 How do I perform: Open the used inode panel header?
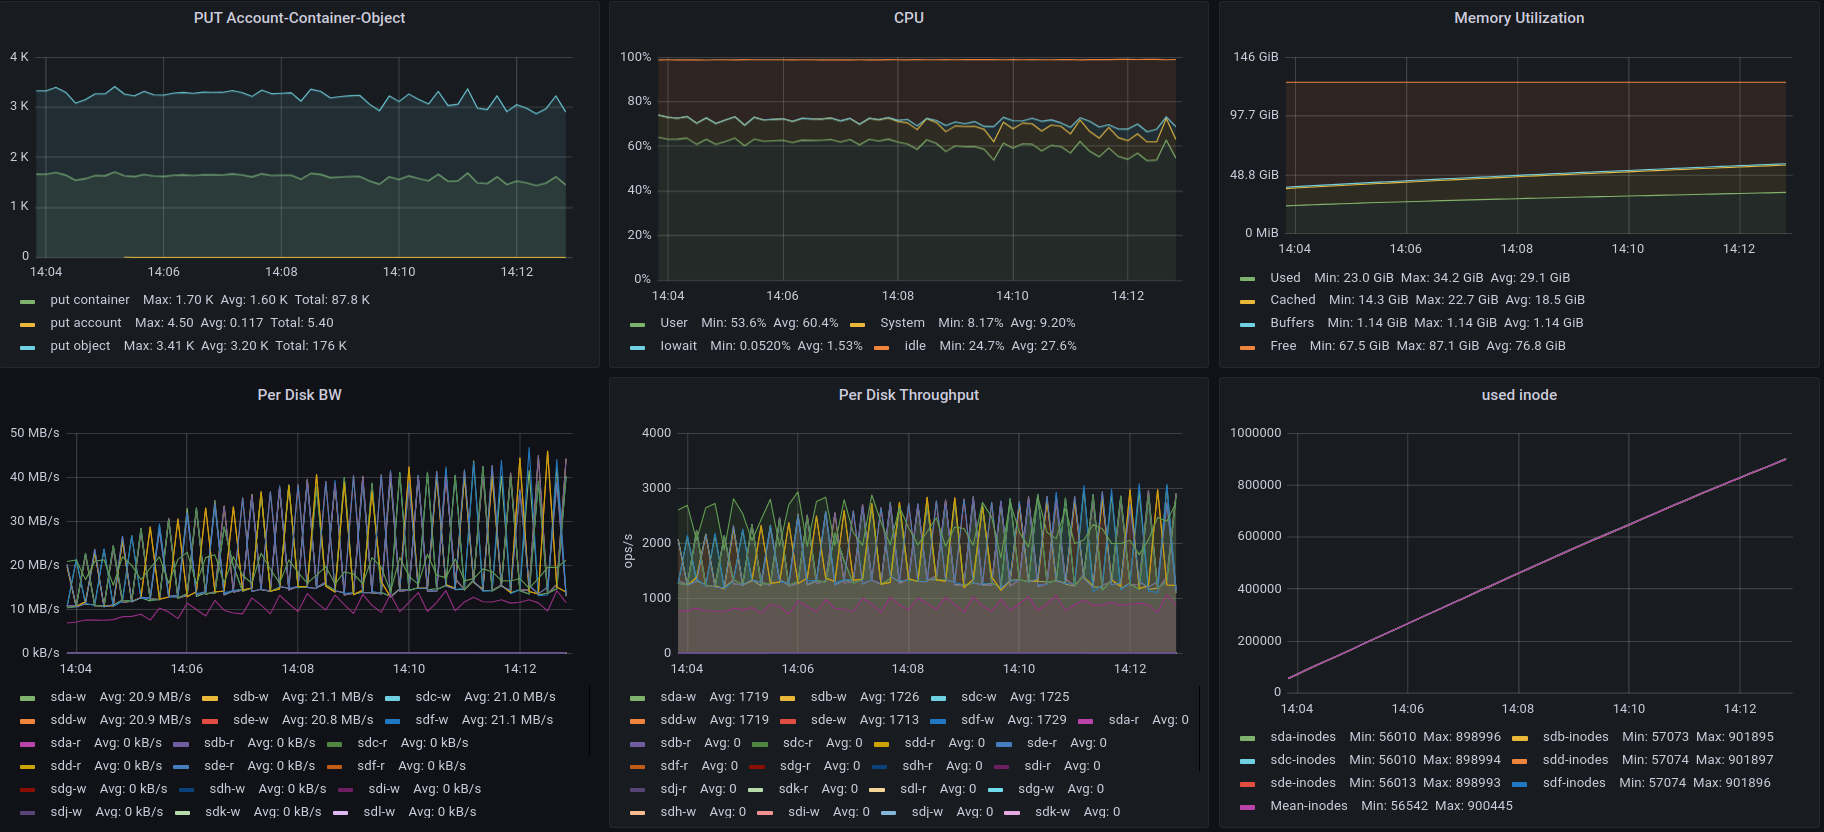tap(1518, 395)
